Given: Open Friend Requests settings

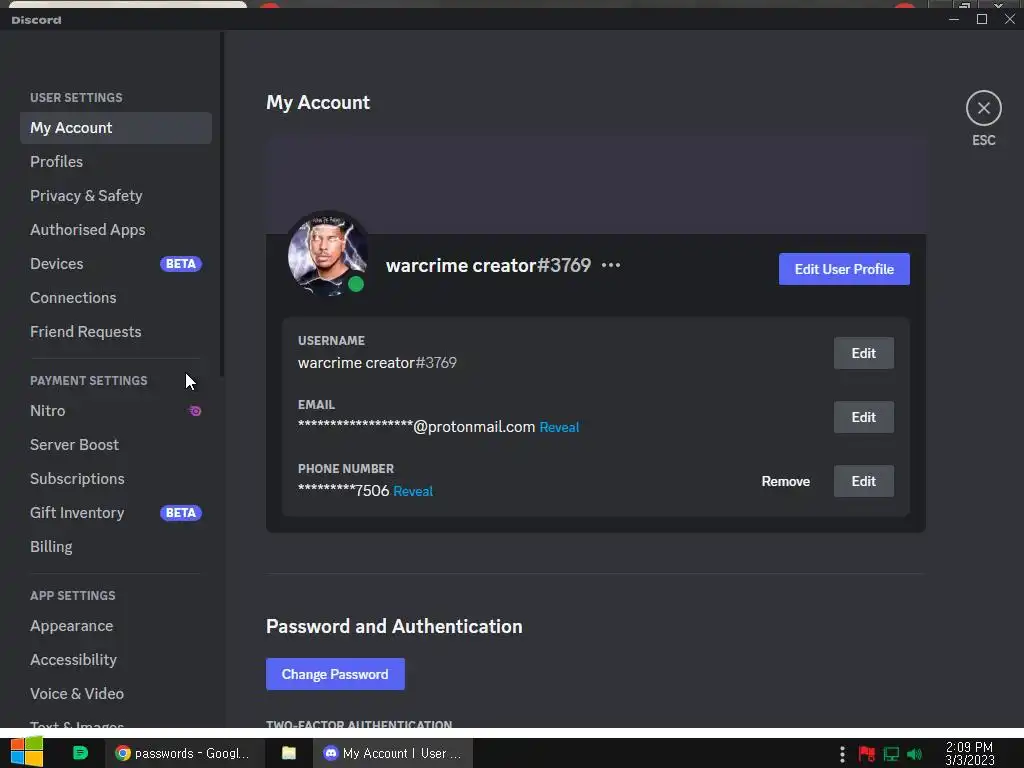Looking at the screenshot, I should tap(116, 332).
